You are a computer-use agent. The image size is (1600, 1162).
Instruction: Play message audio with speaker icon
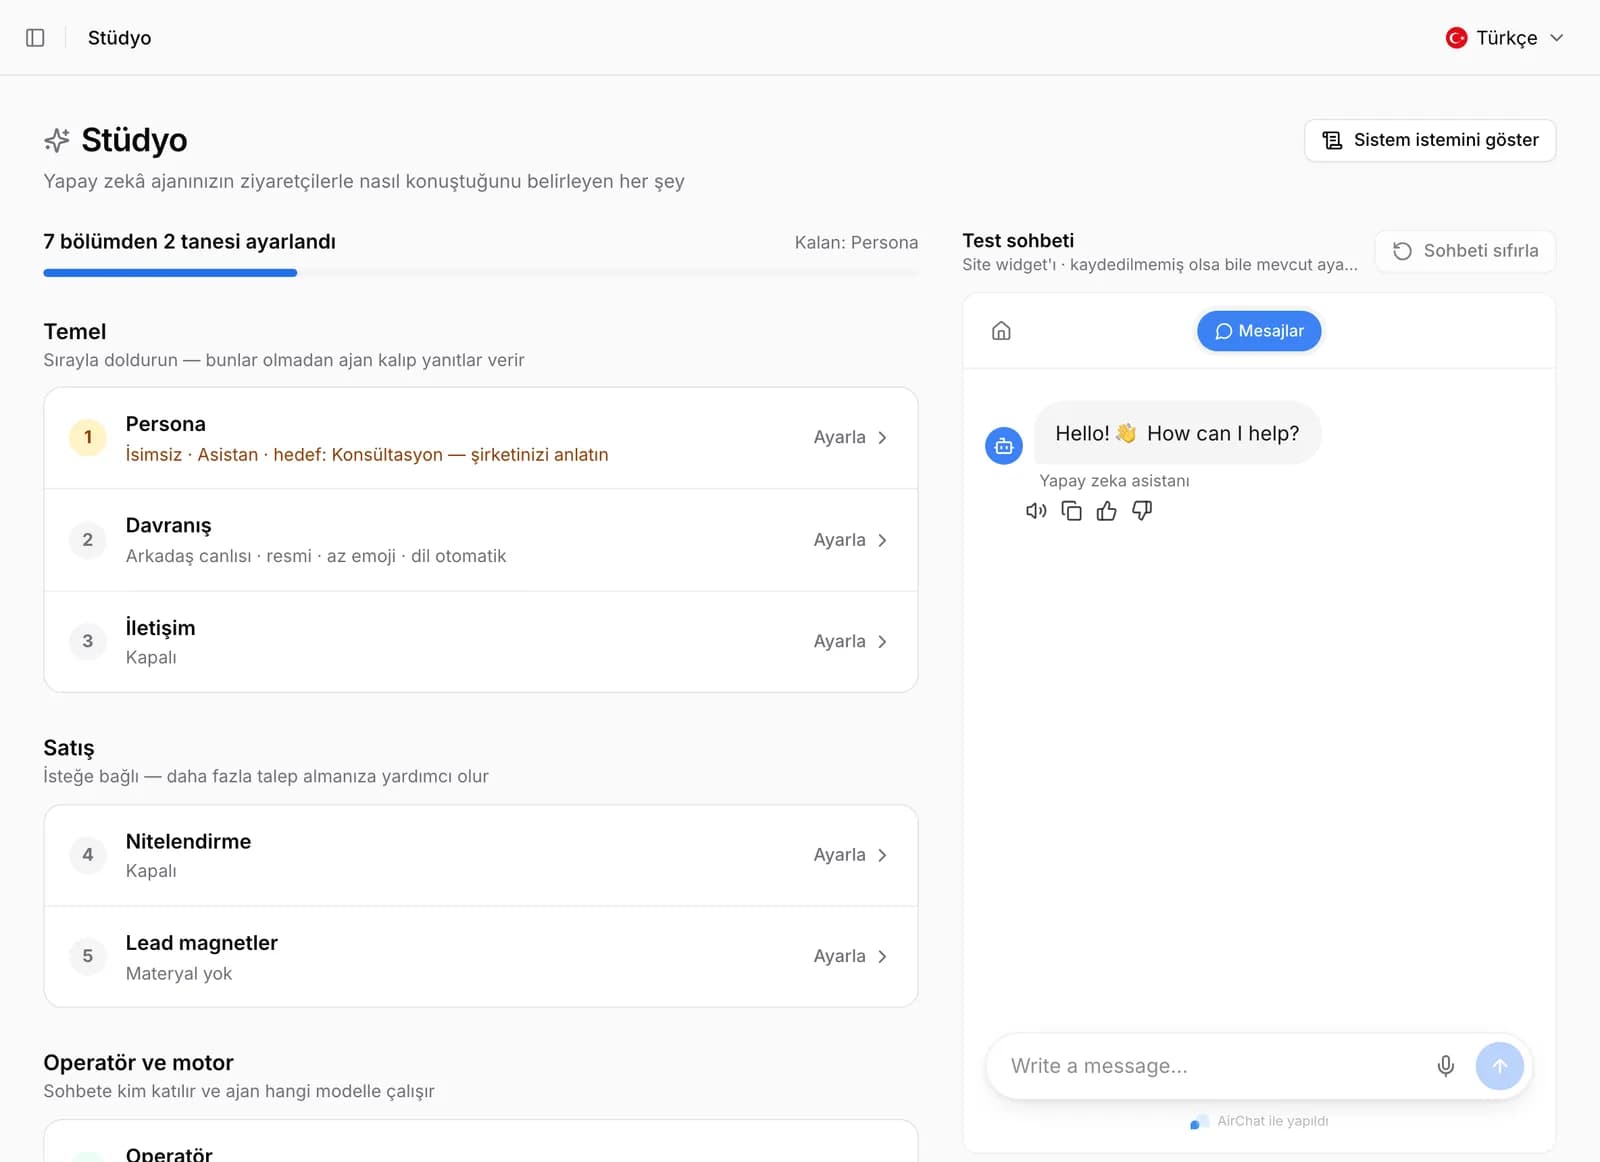tap(1036, 511)
